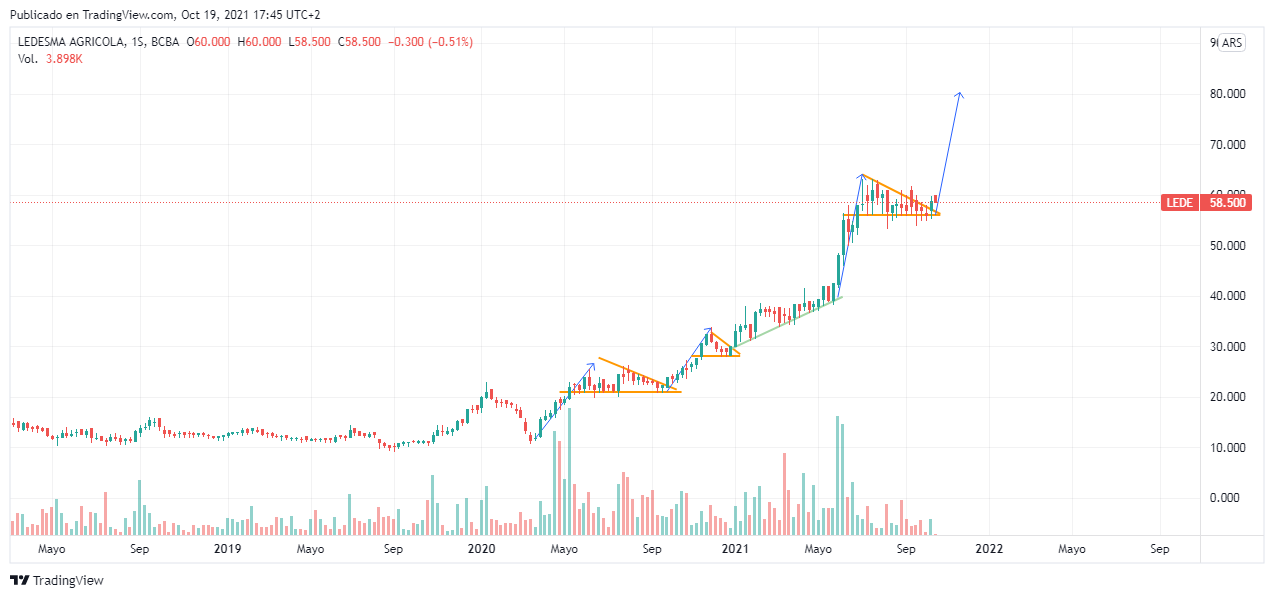
Task: Click the TradingView logo icon
Action: 19,580
